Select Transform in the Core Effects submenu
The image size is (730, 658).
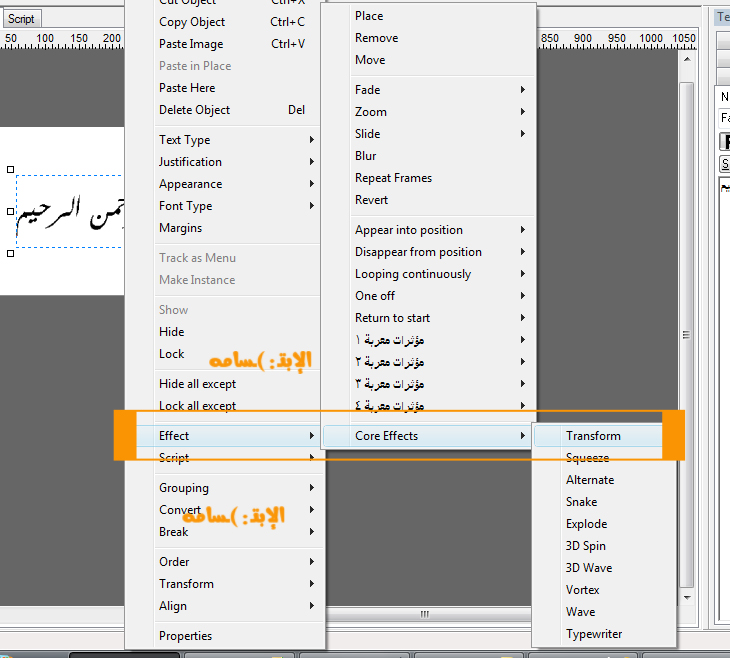593,436
